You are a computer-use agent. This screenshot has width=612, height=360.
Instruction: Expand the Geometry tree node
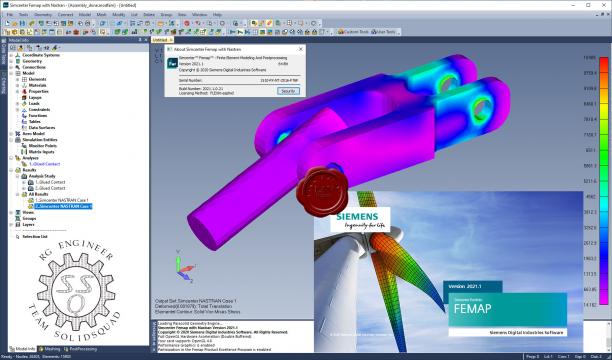click(11, 61)
